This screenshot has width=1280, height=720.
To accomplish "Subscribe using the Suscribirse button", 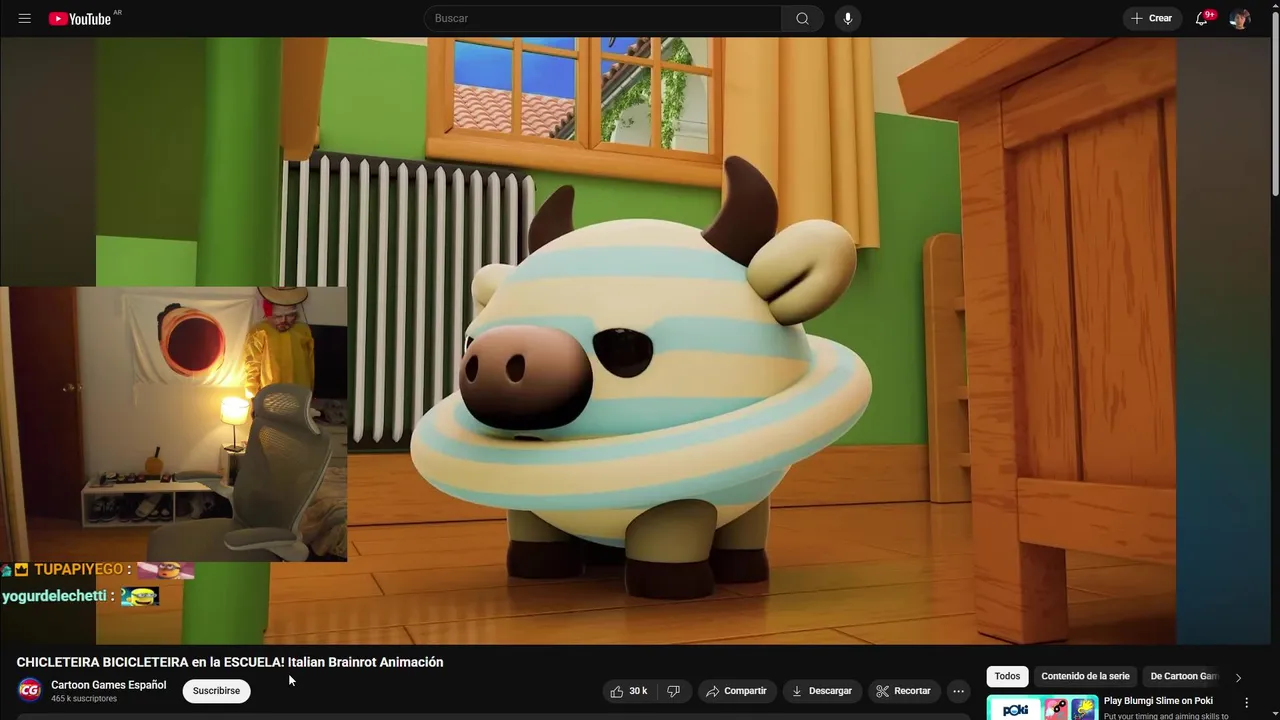I will pos(216,691).
